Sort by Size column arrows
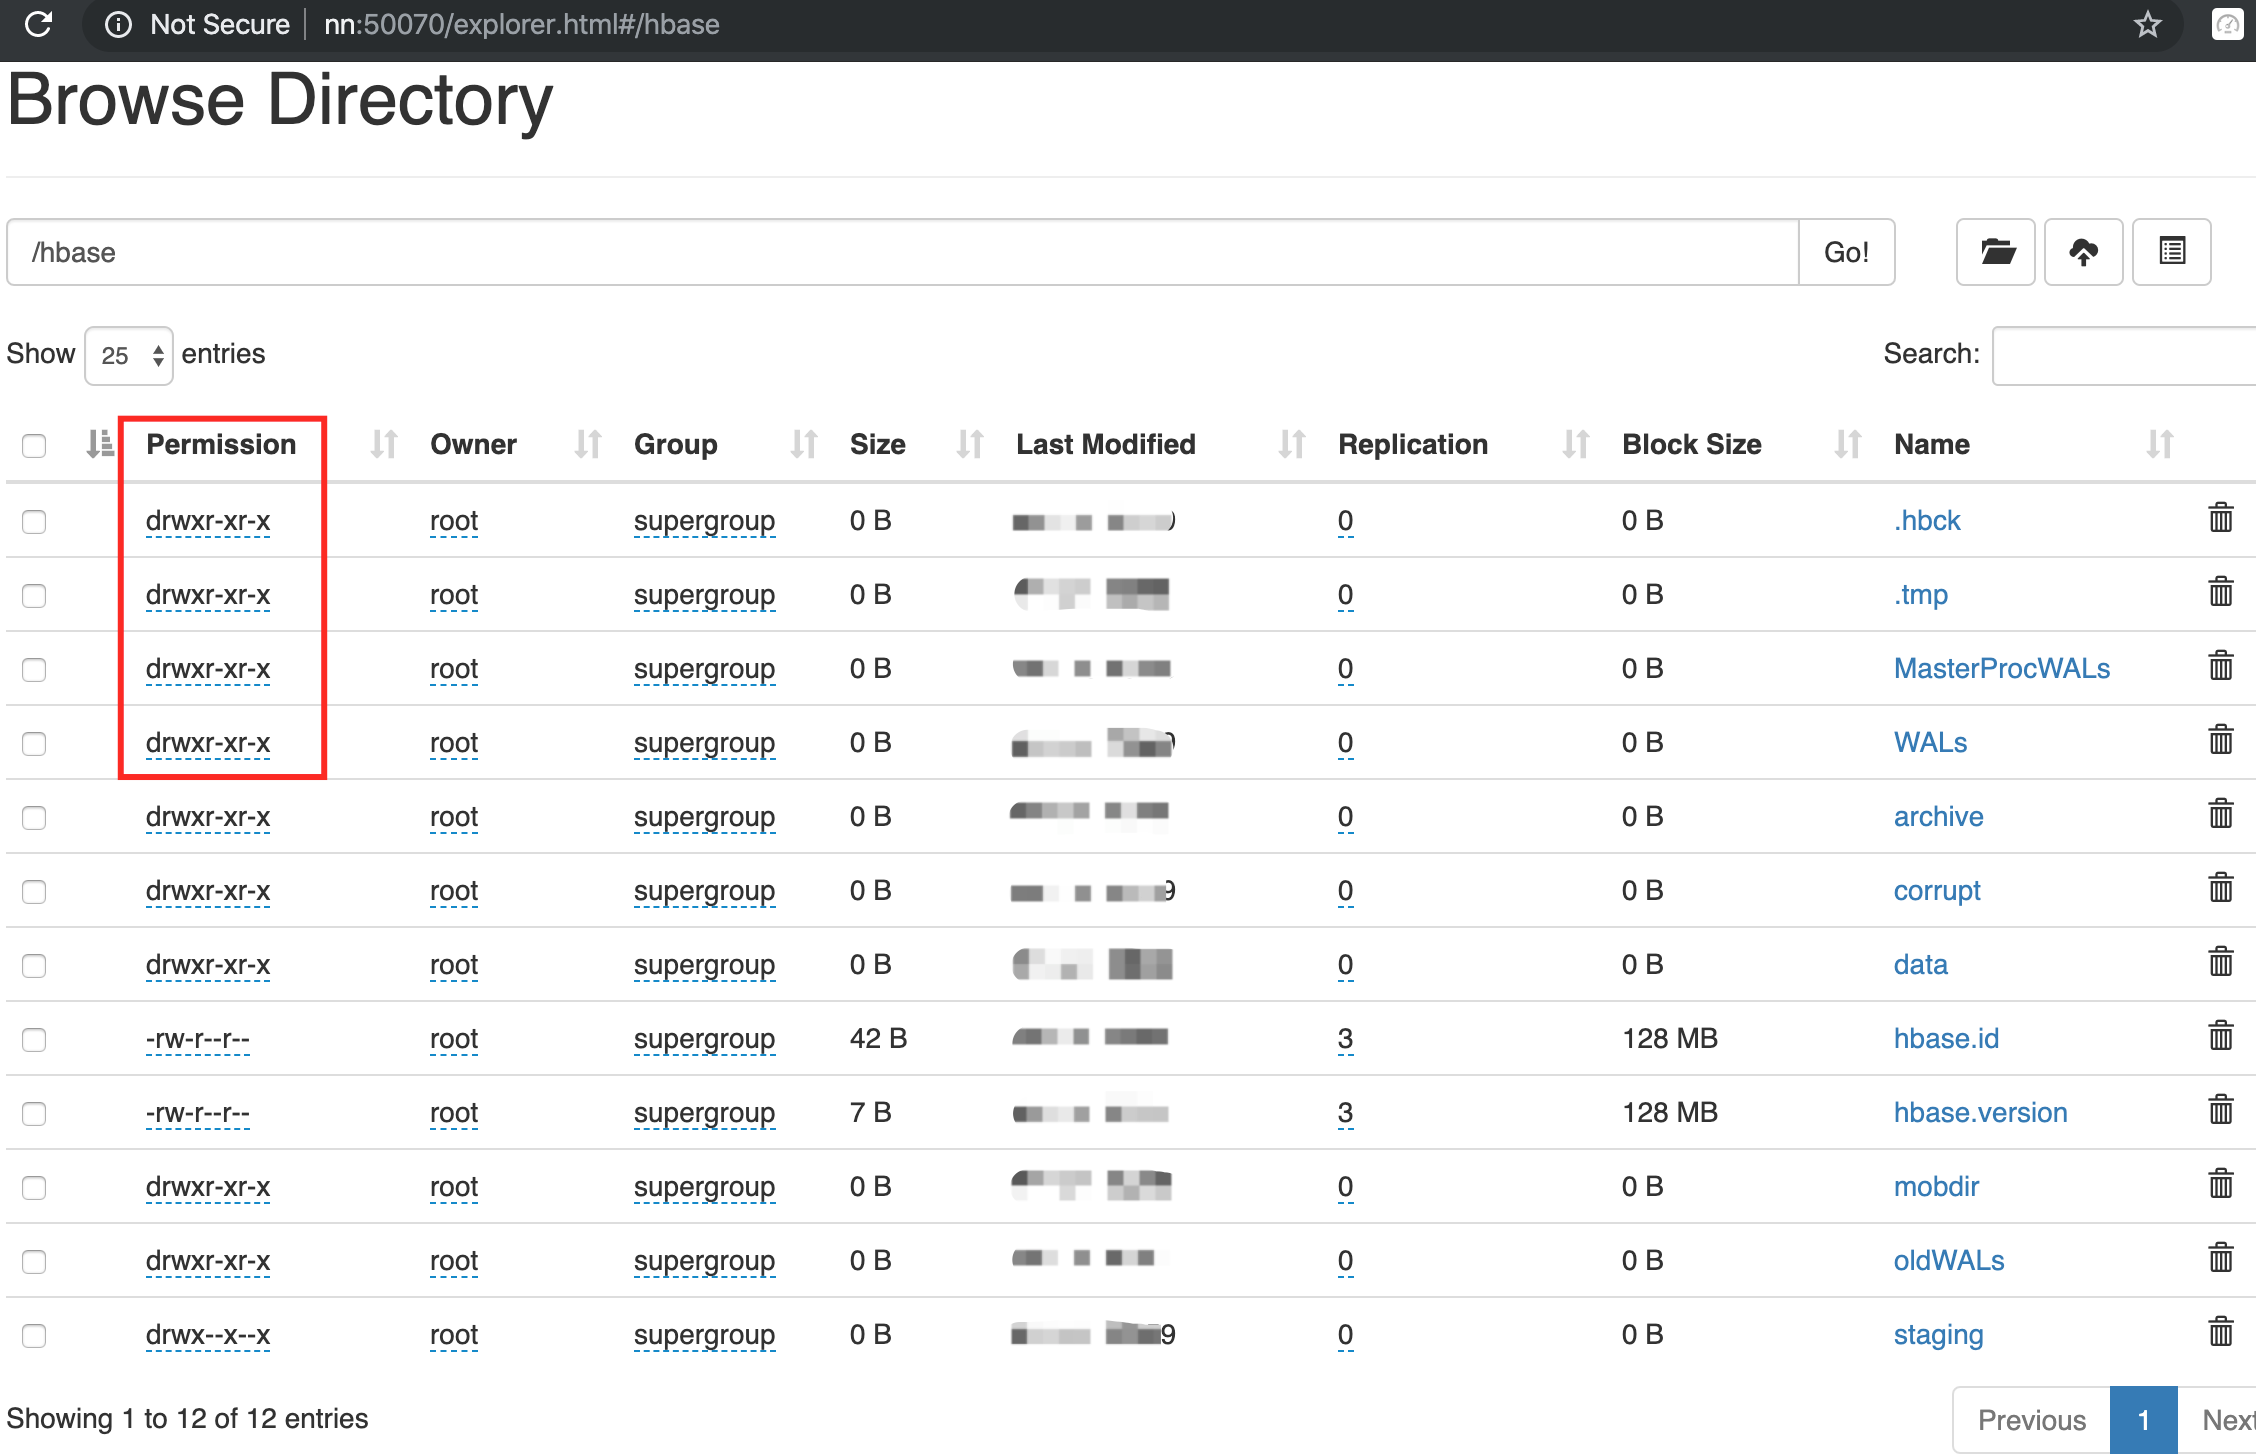2256x1456 pixels. coord(971,443)
